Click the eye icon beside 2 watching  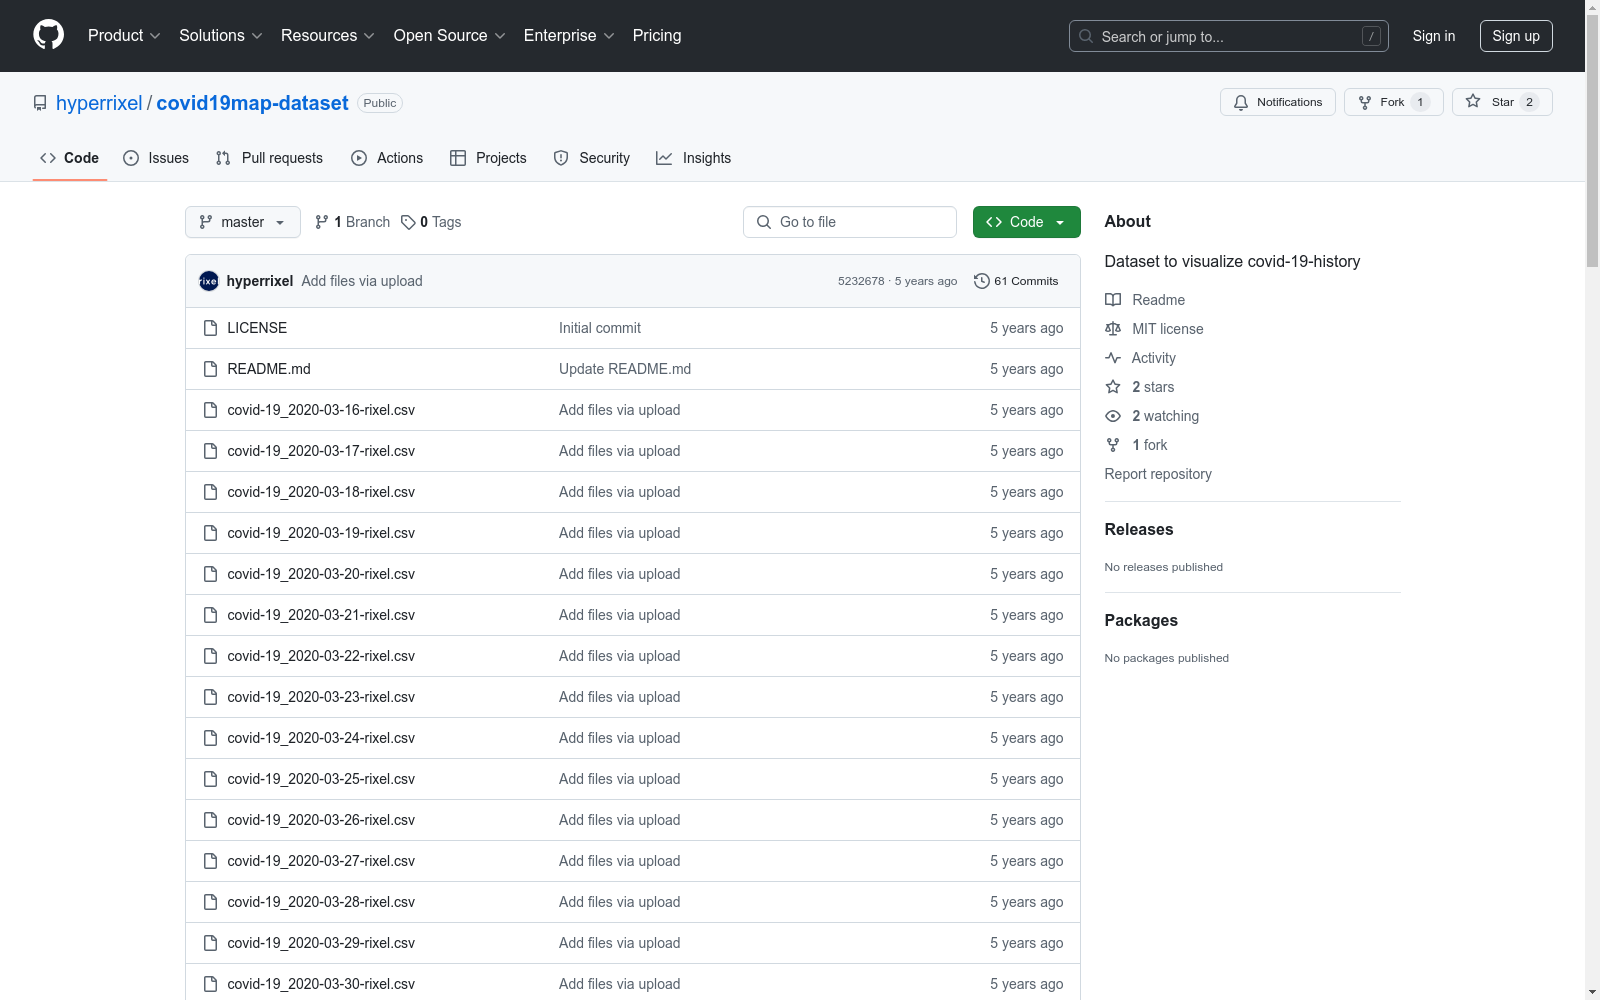tap(1113, 416)
